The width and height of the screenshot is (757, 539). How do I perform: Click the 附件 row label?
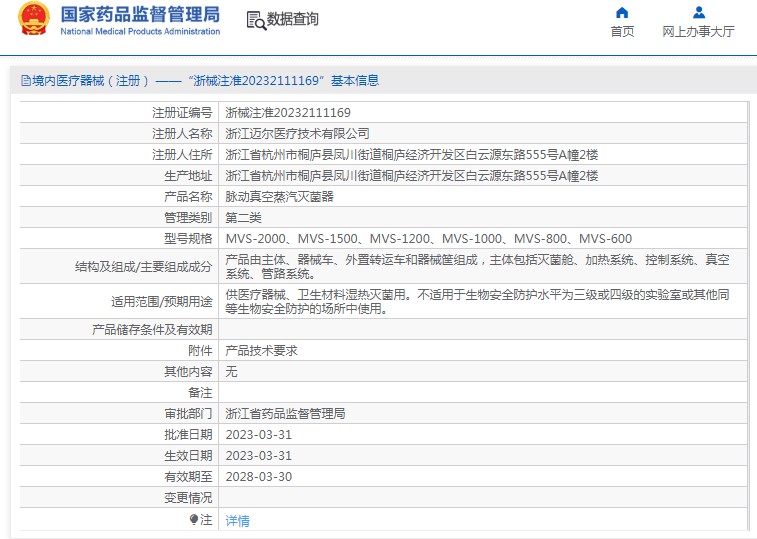point(200,351)
